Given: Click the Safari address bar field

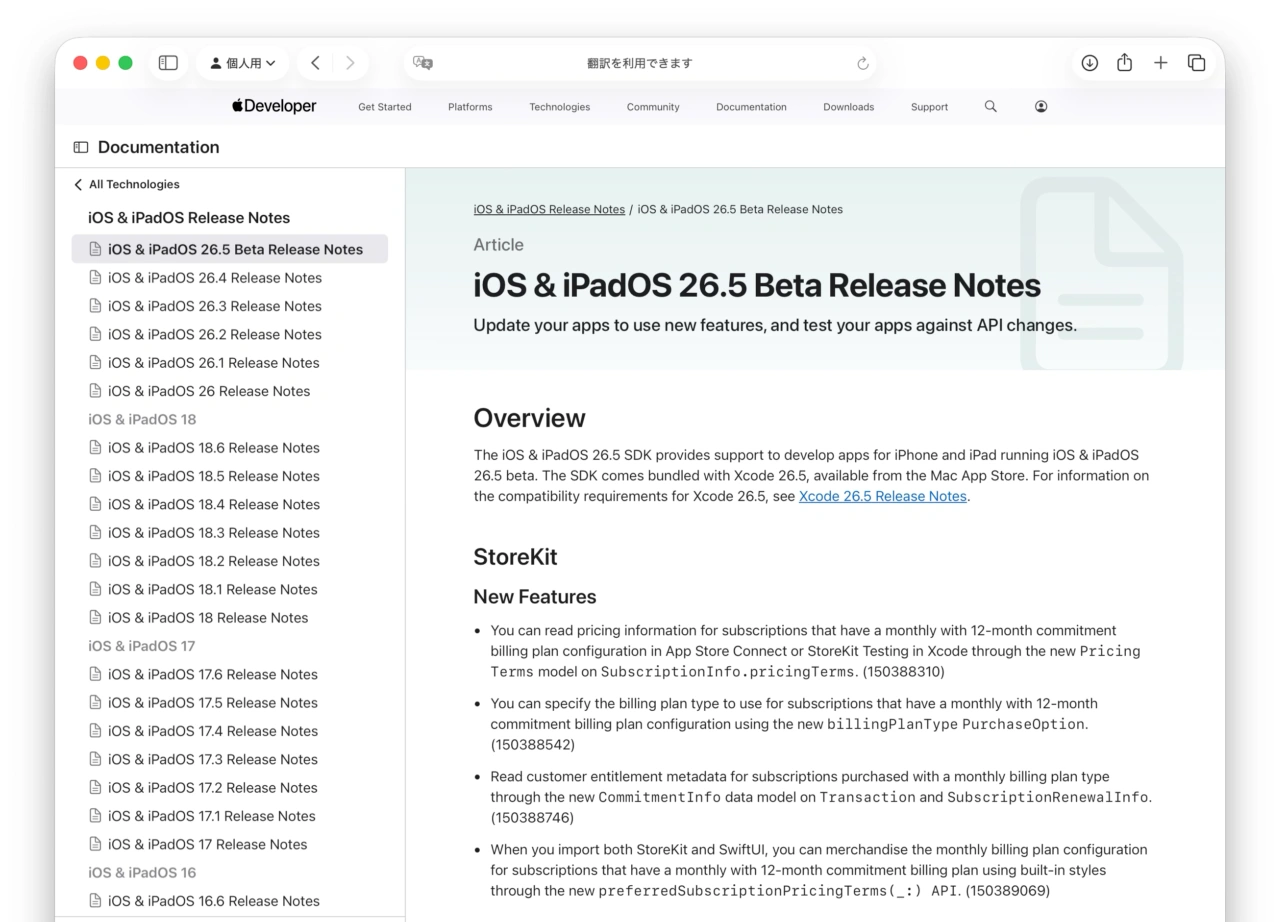Looking at the screenshot, I should pos(640,63).
